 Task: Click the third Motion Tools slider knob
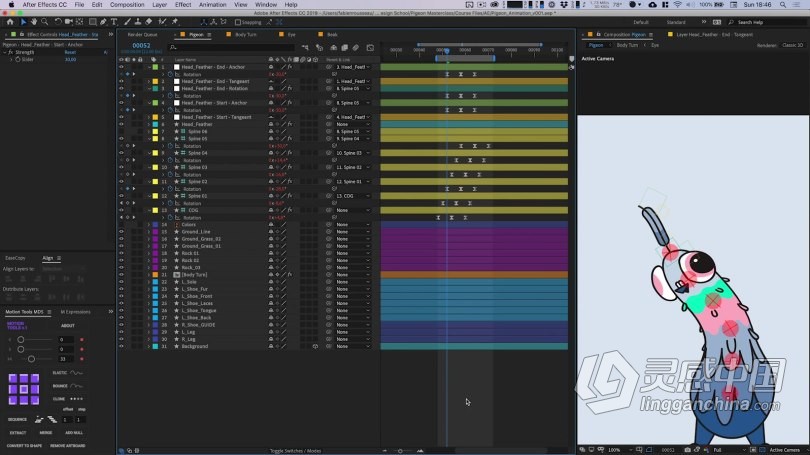click(32, 359)
